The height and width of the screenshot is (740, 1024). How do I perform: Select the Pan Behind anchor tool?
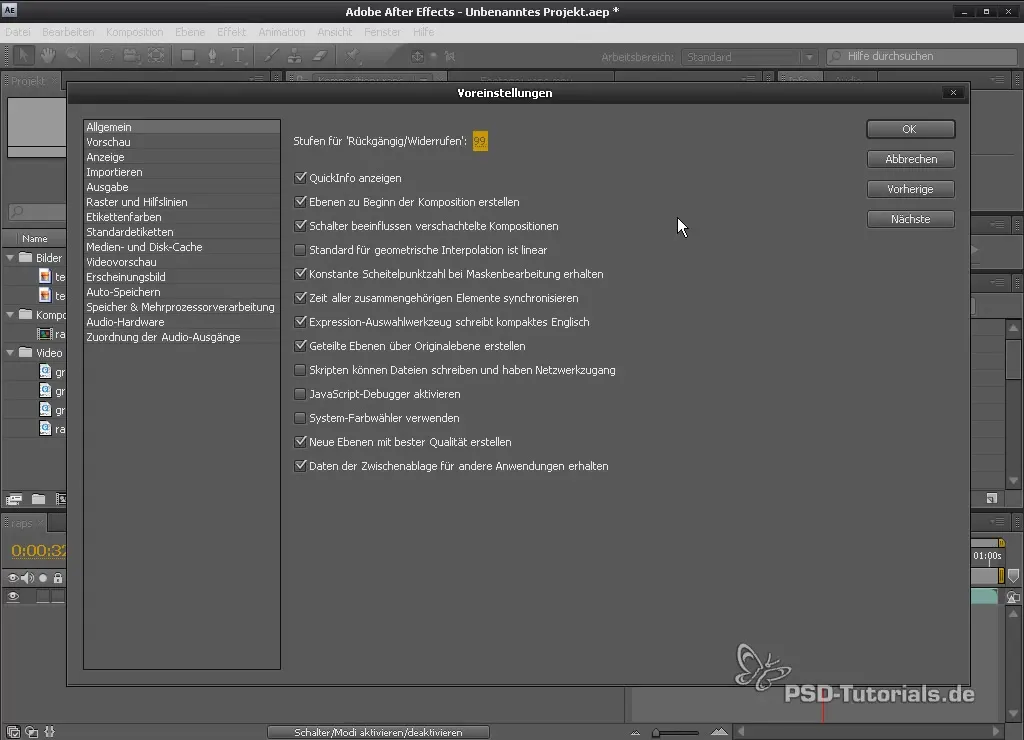[157, 56]
